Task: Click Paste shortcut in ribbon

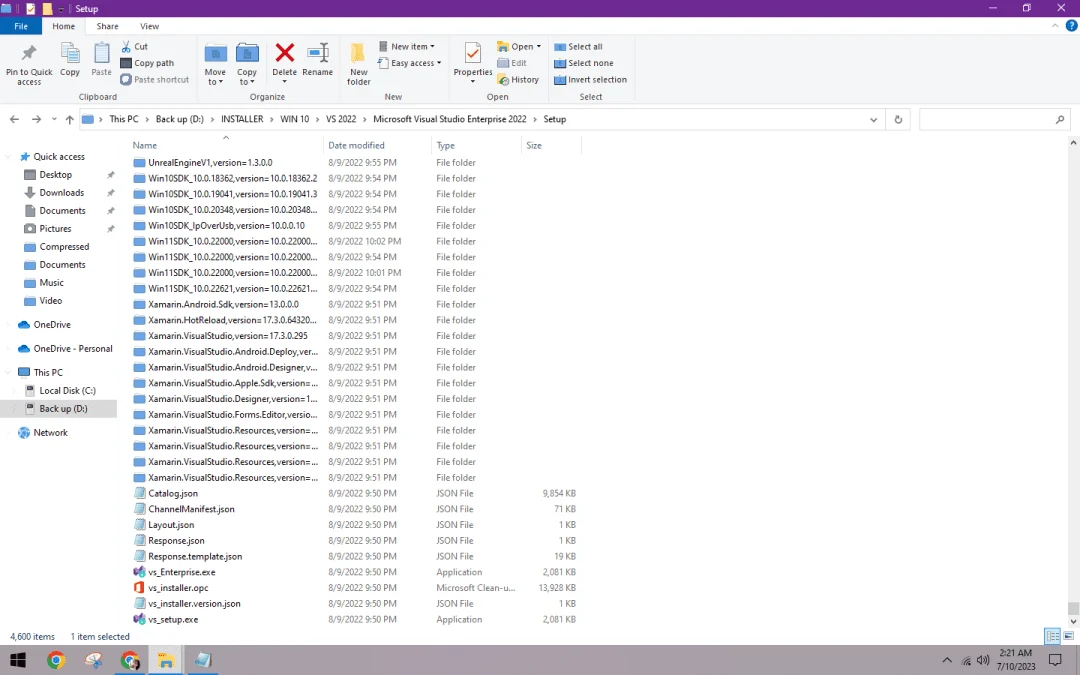Action: pyautogui.click(x=154, y=79)
